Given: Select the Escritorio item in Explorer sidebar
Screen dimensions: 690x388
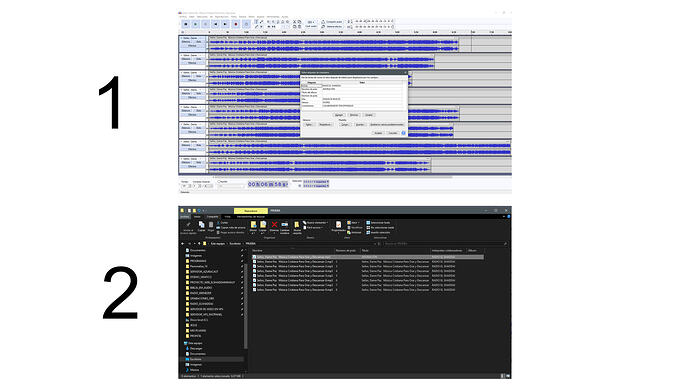Looking at the screenshot, I should tap(195, 359).
